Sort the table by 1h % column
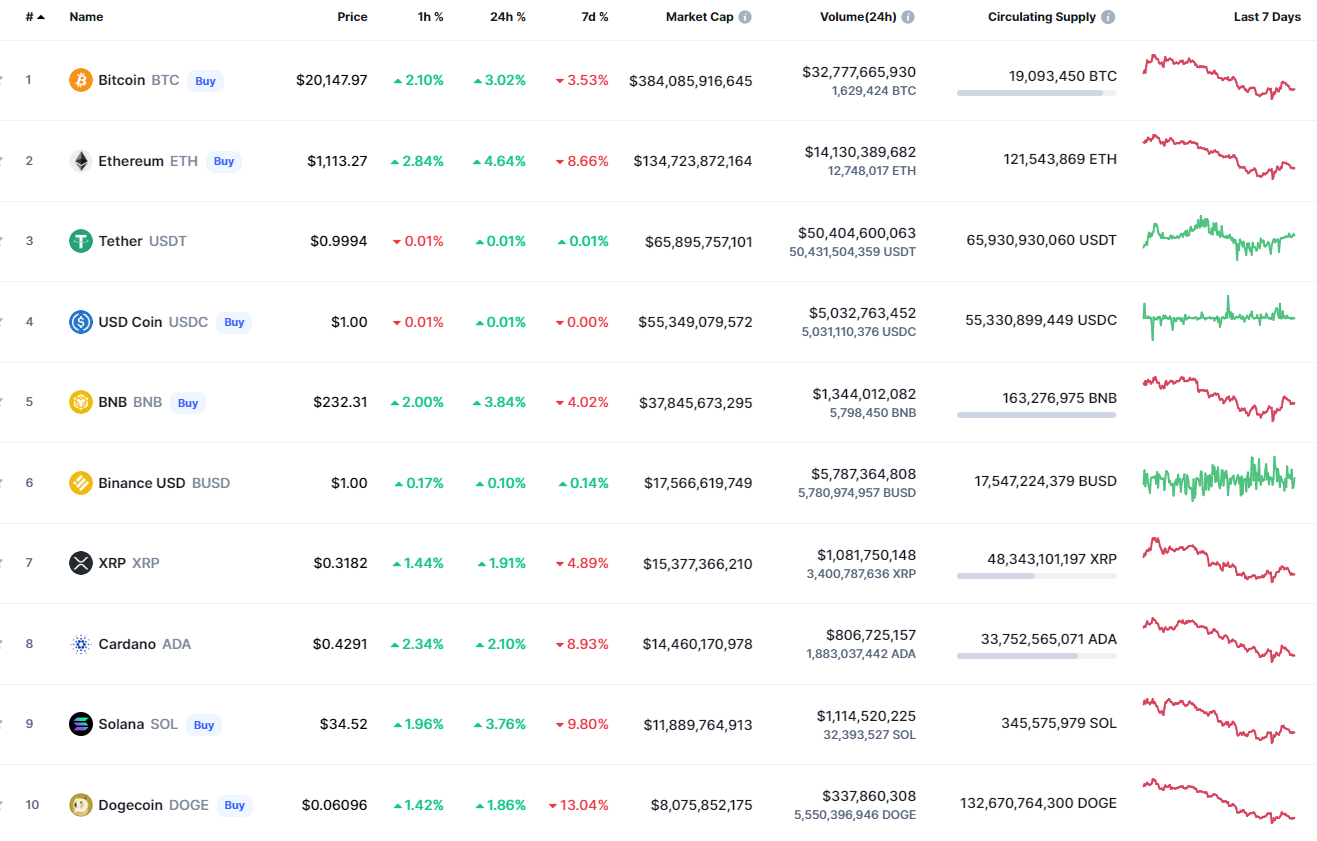 tap(431, 17)
